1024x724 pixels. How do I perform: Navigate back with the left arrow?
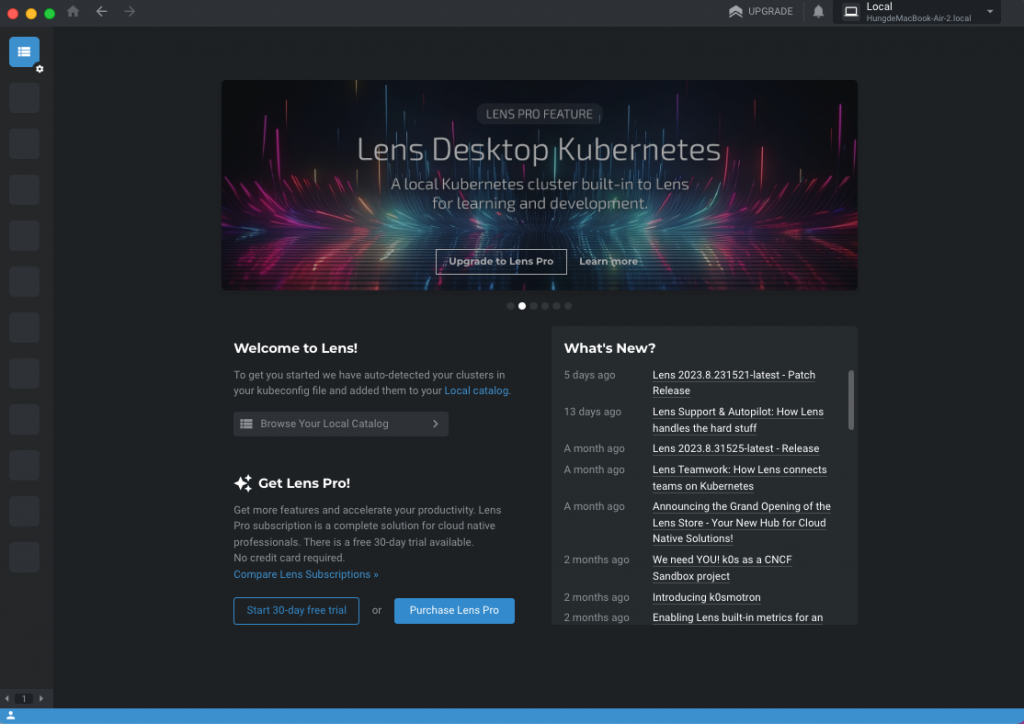[x=101, y=11]
